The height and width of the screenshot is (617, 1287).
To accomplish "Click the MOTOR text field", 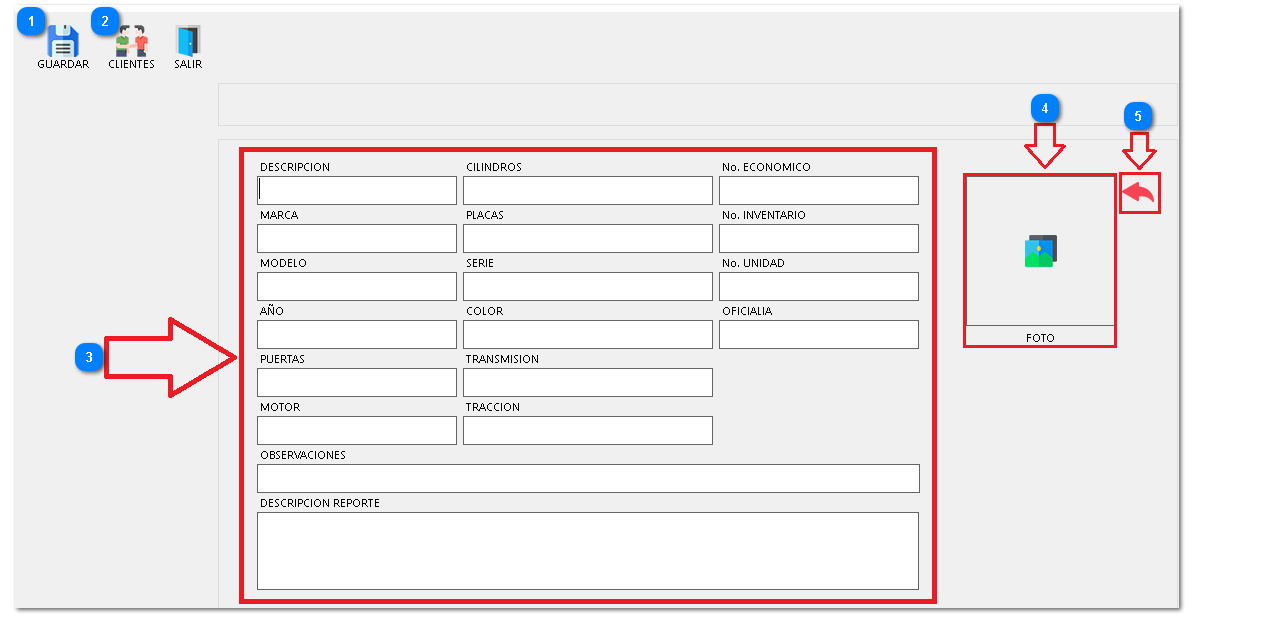I will tap(357, 430).
